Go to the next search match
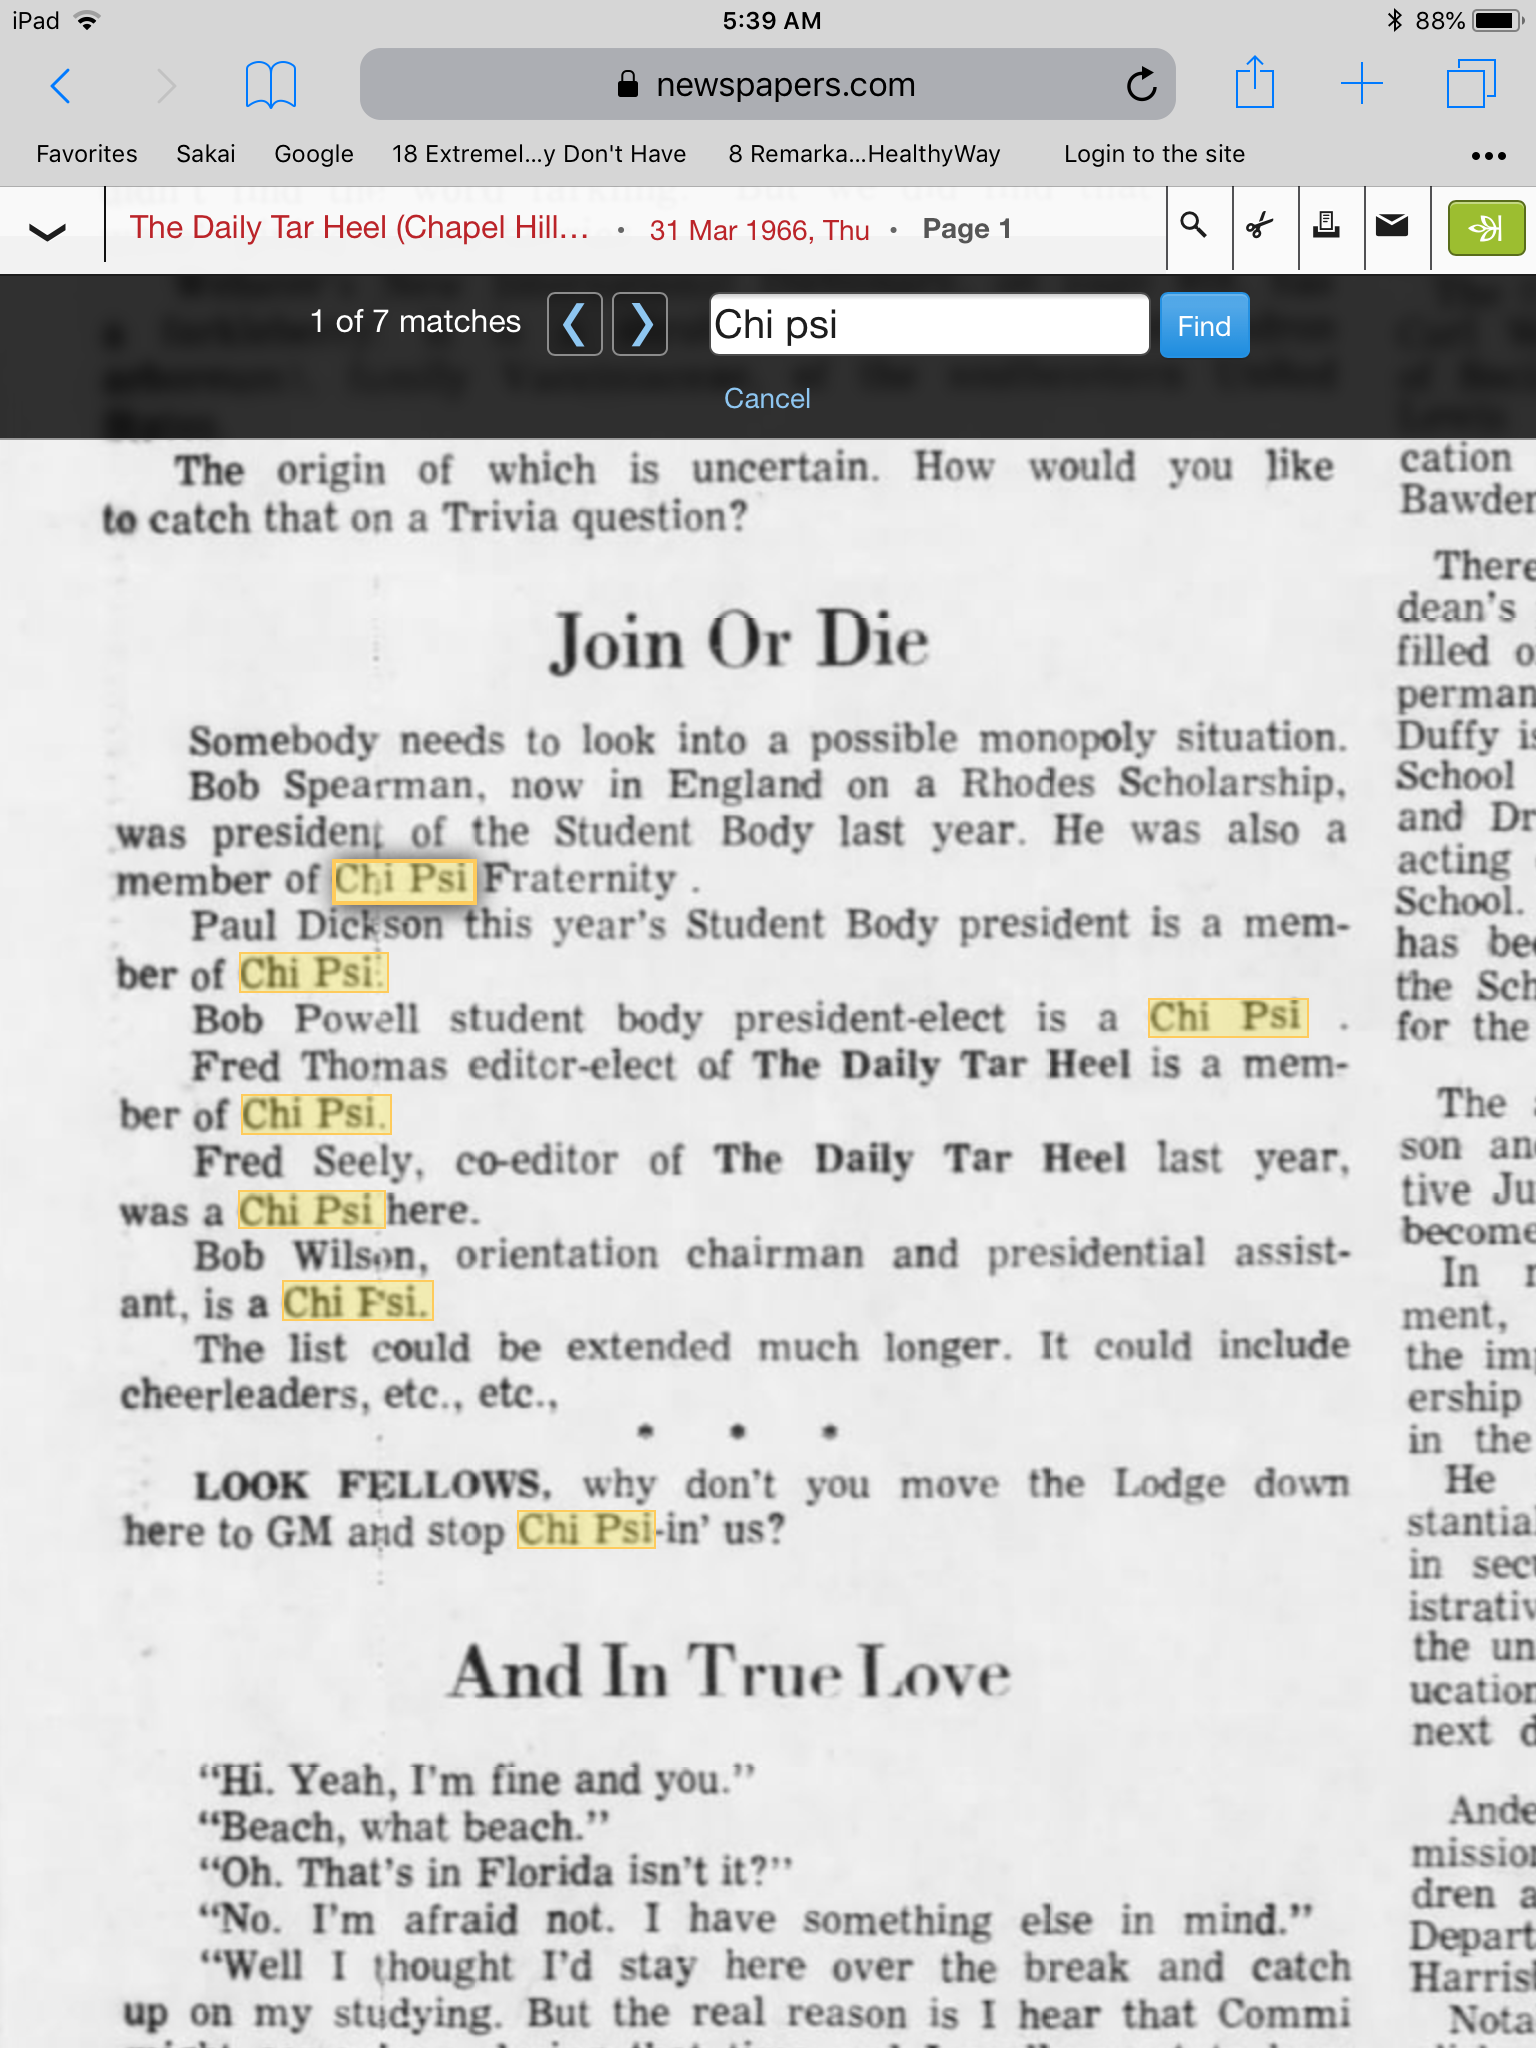Image resolution: width=1536 pixels, height=2048 pixels. [x=640, y=324]
